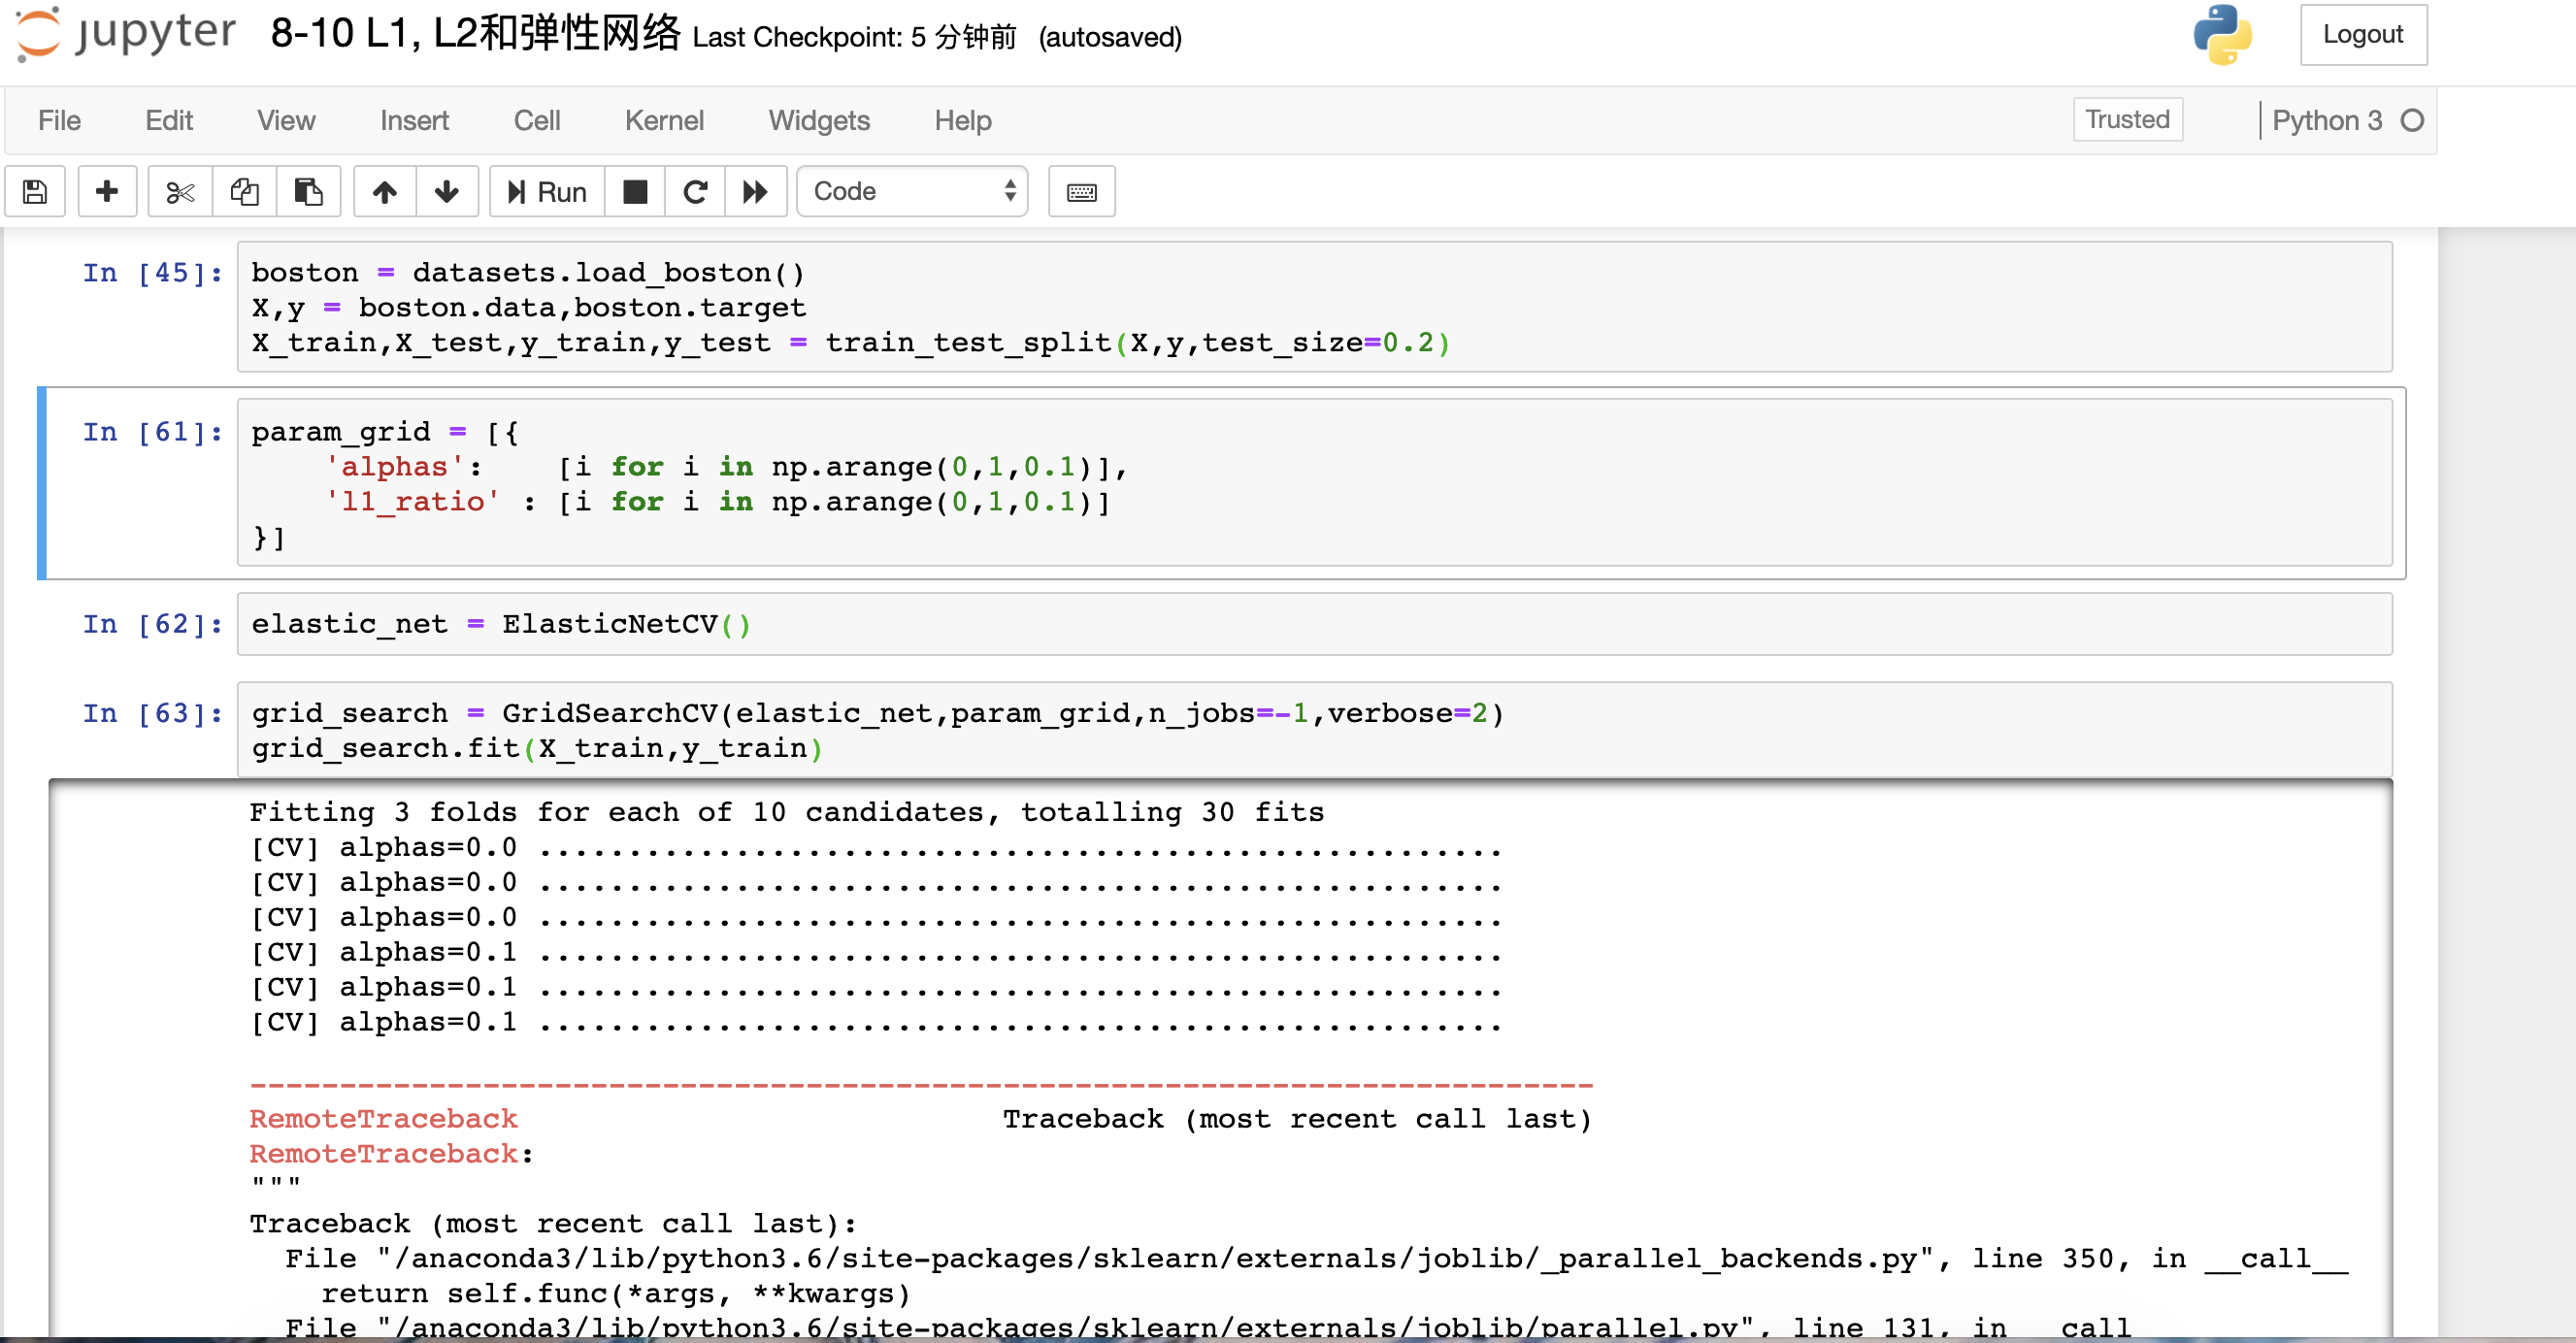
Task: Open the Insert menu
Action: [x=414, y=121]
